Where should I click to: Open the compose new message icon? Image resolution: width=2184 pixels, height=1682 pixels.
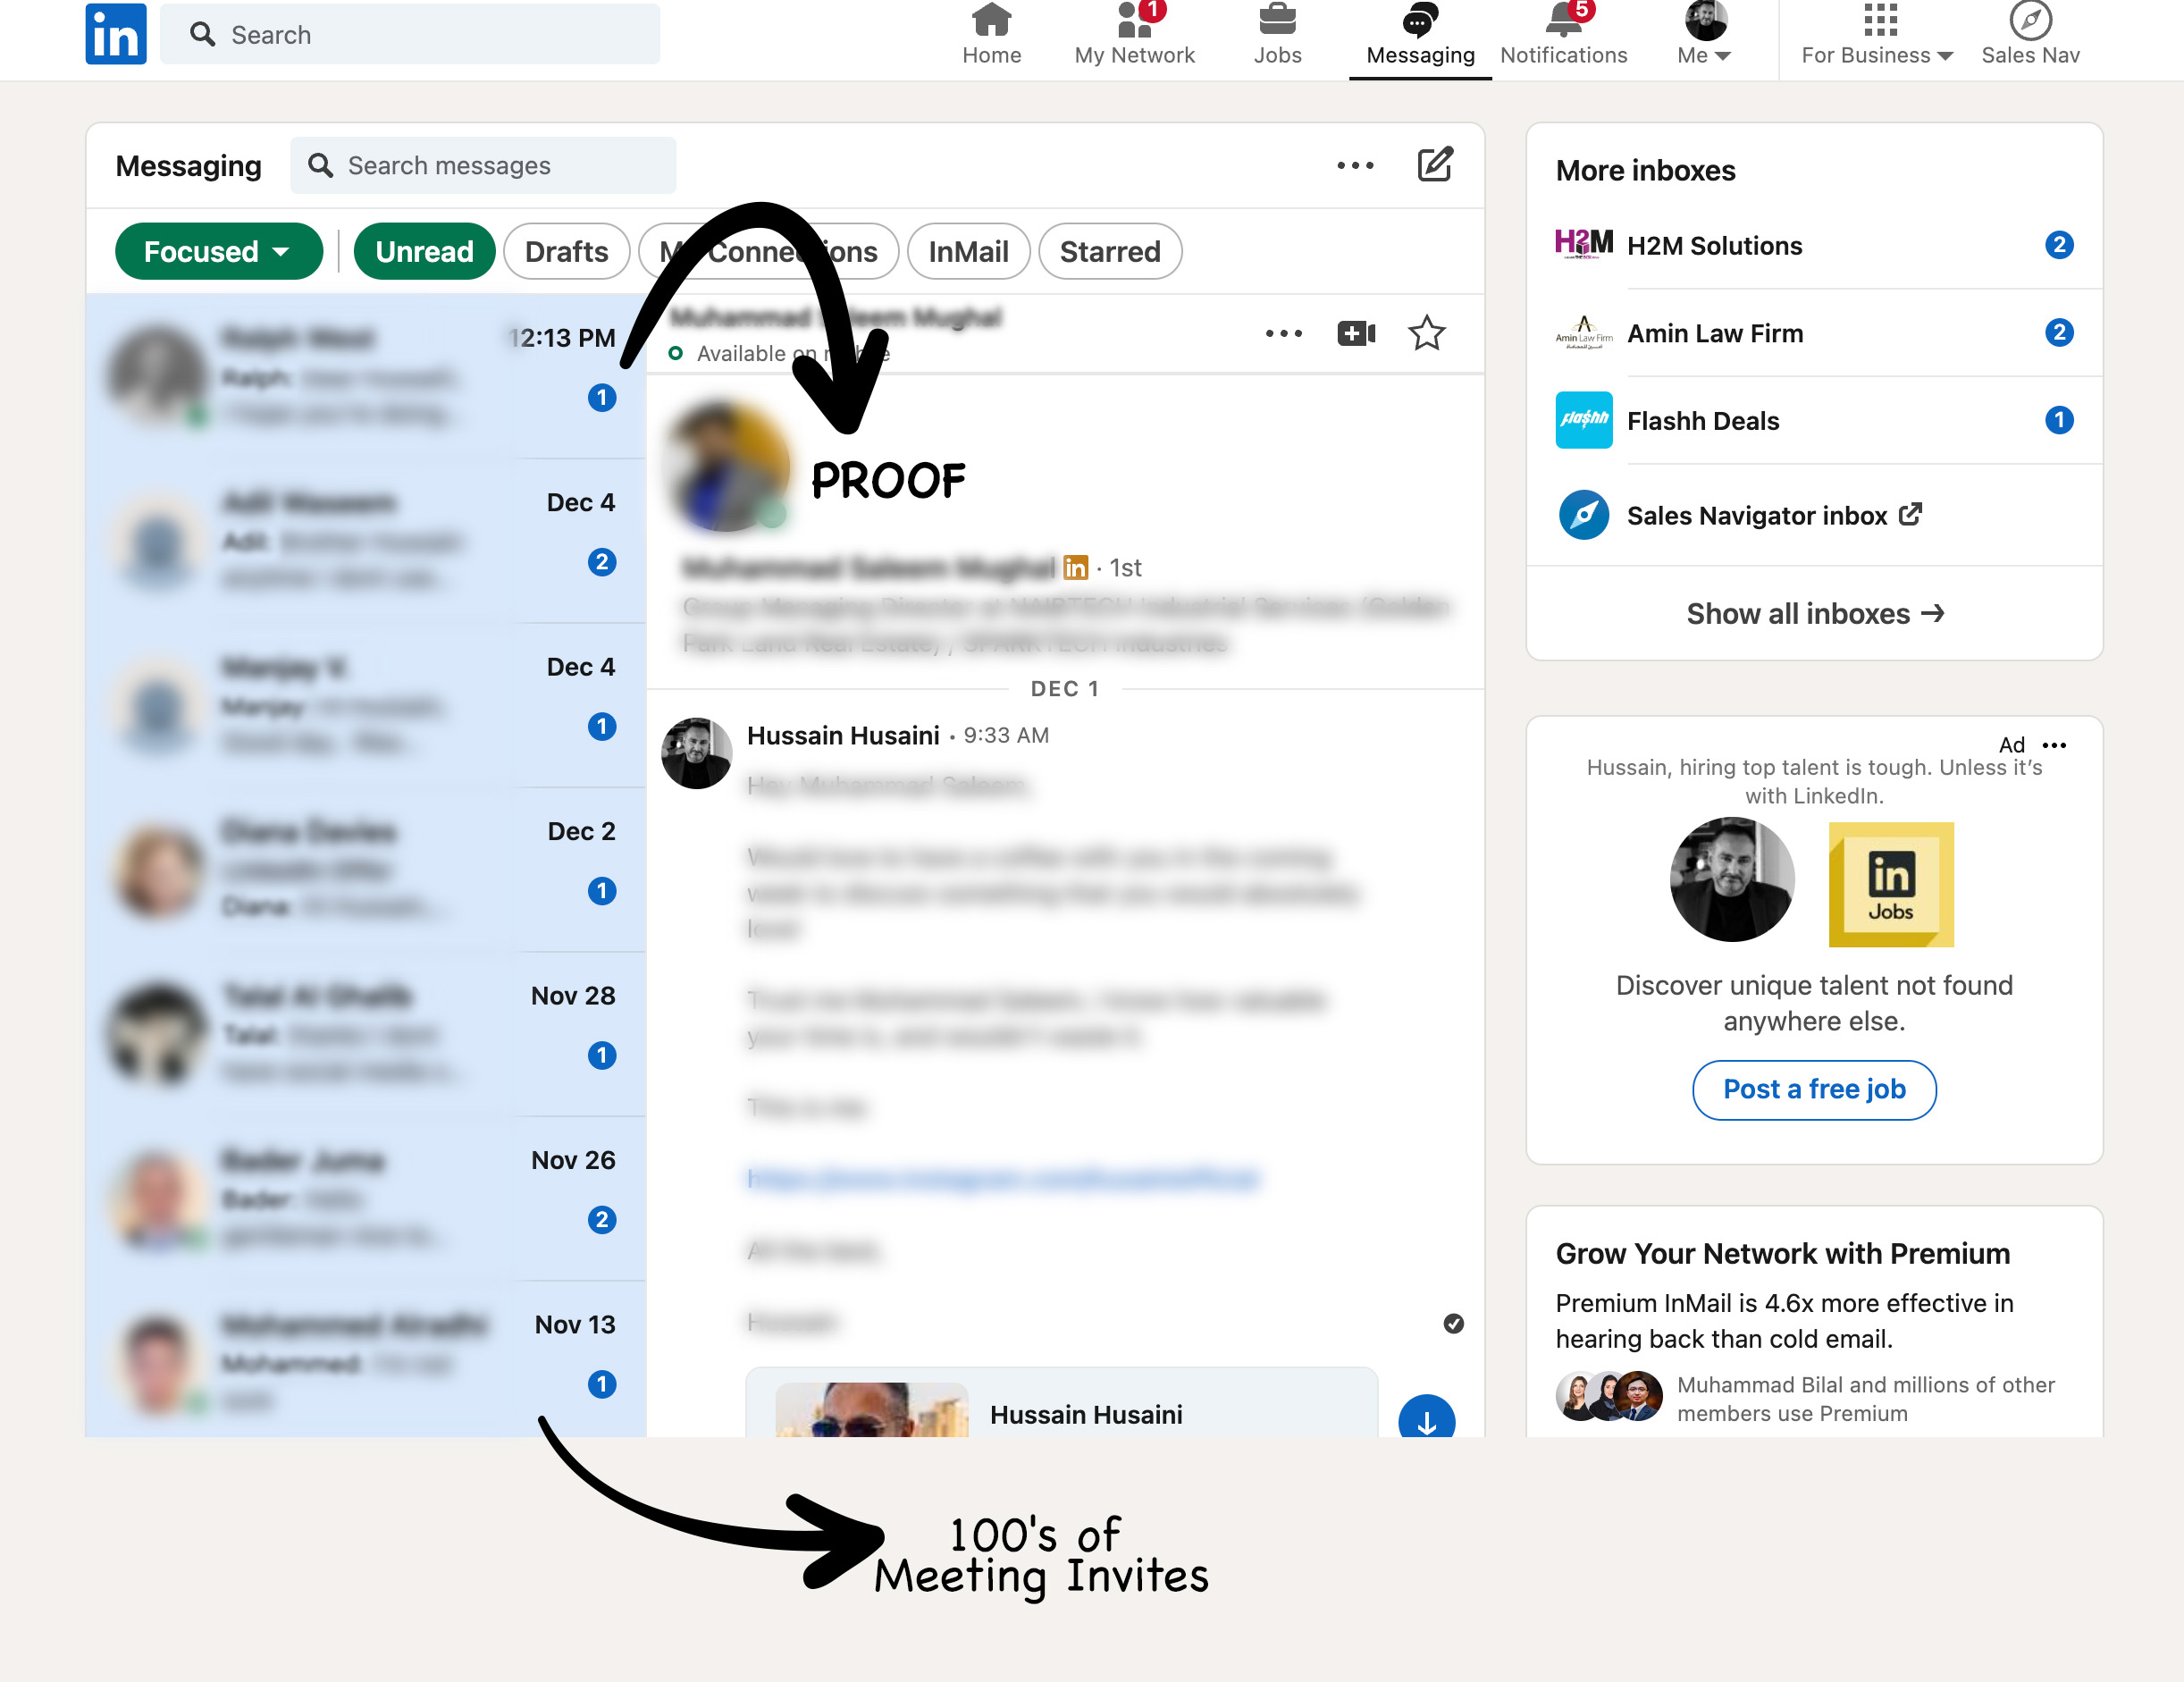click(x=1434, y=165)
